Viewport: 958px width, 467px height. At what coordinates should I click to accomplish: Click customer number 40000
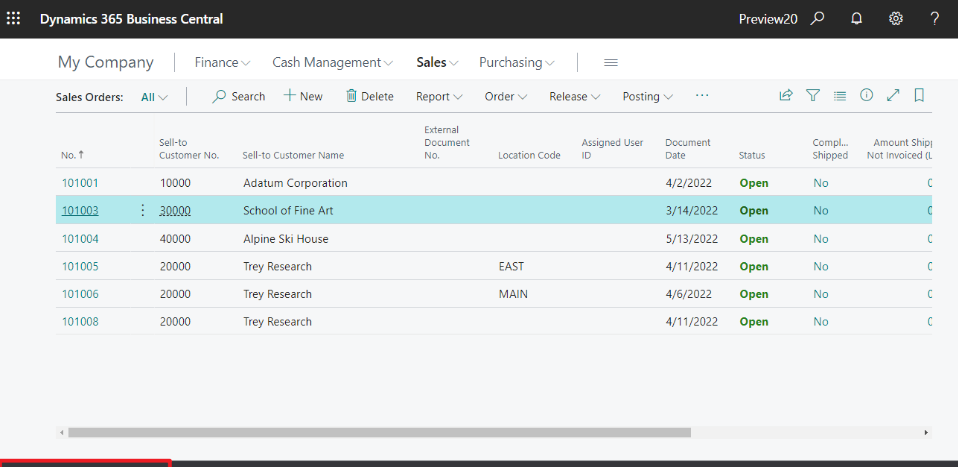(x=175, y=238)
